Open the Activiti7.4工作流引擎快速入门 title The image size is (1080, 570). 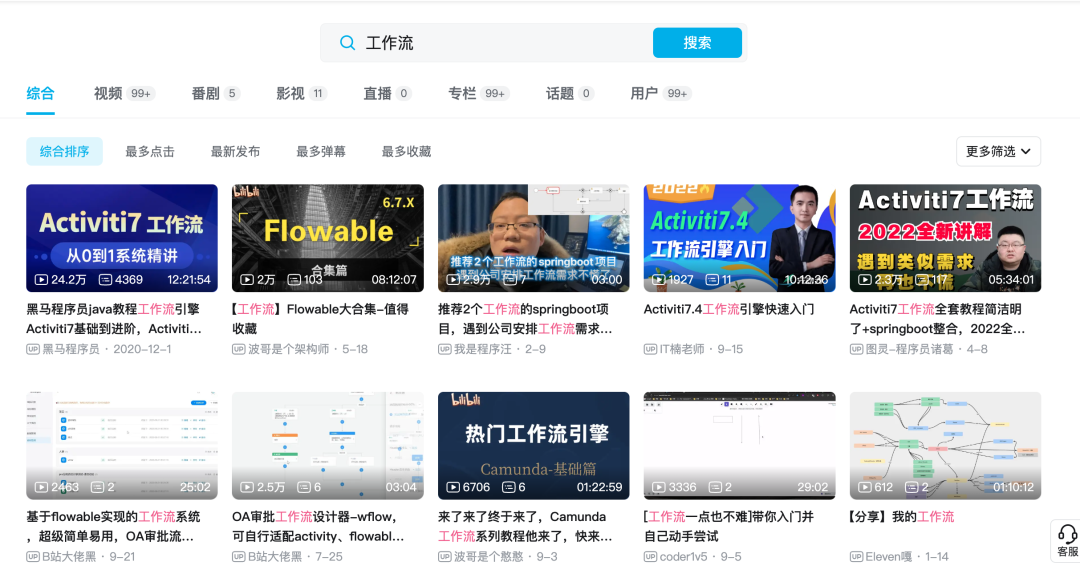[729, 309]
